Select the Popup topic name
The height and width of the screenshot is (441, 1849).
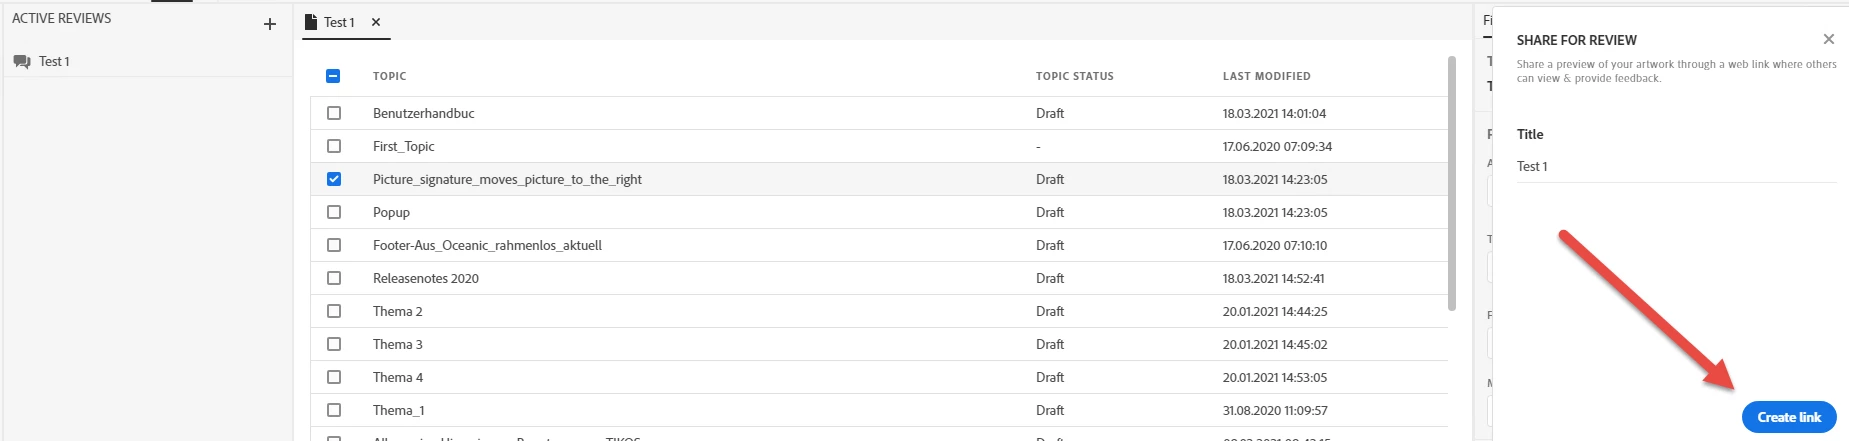(391, 212)
